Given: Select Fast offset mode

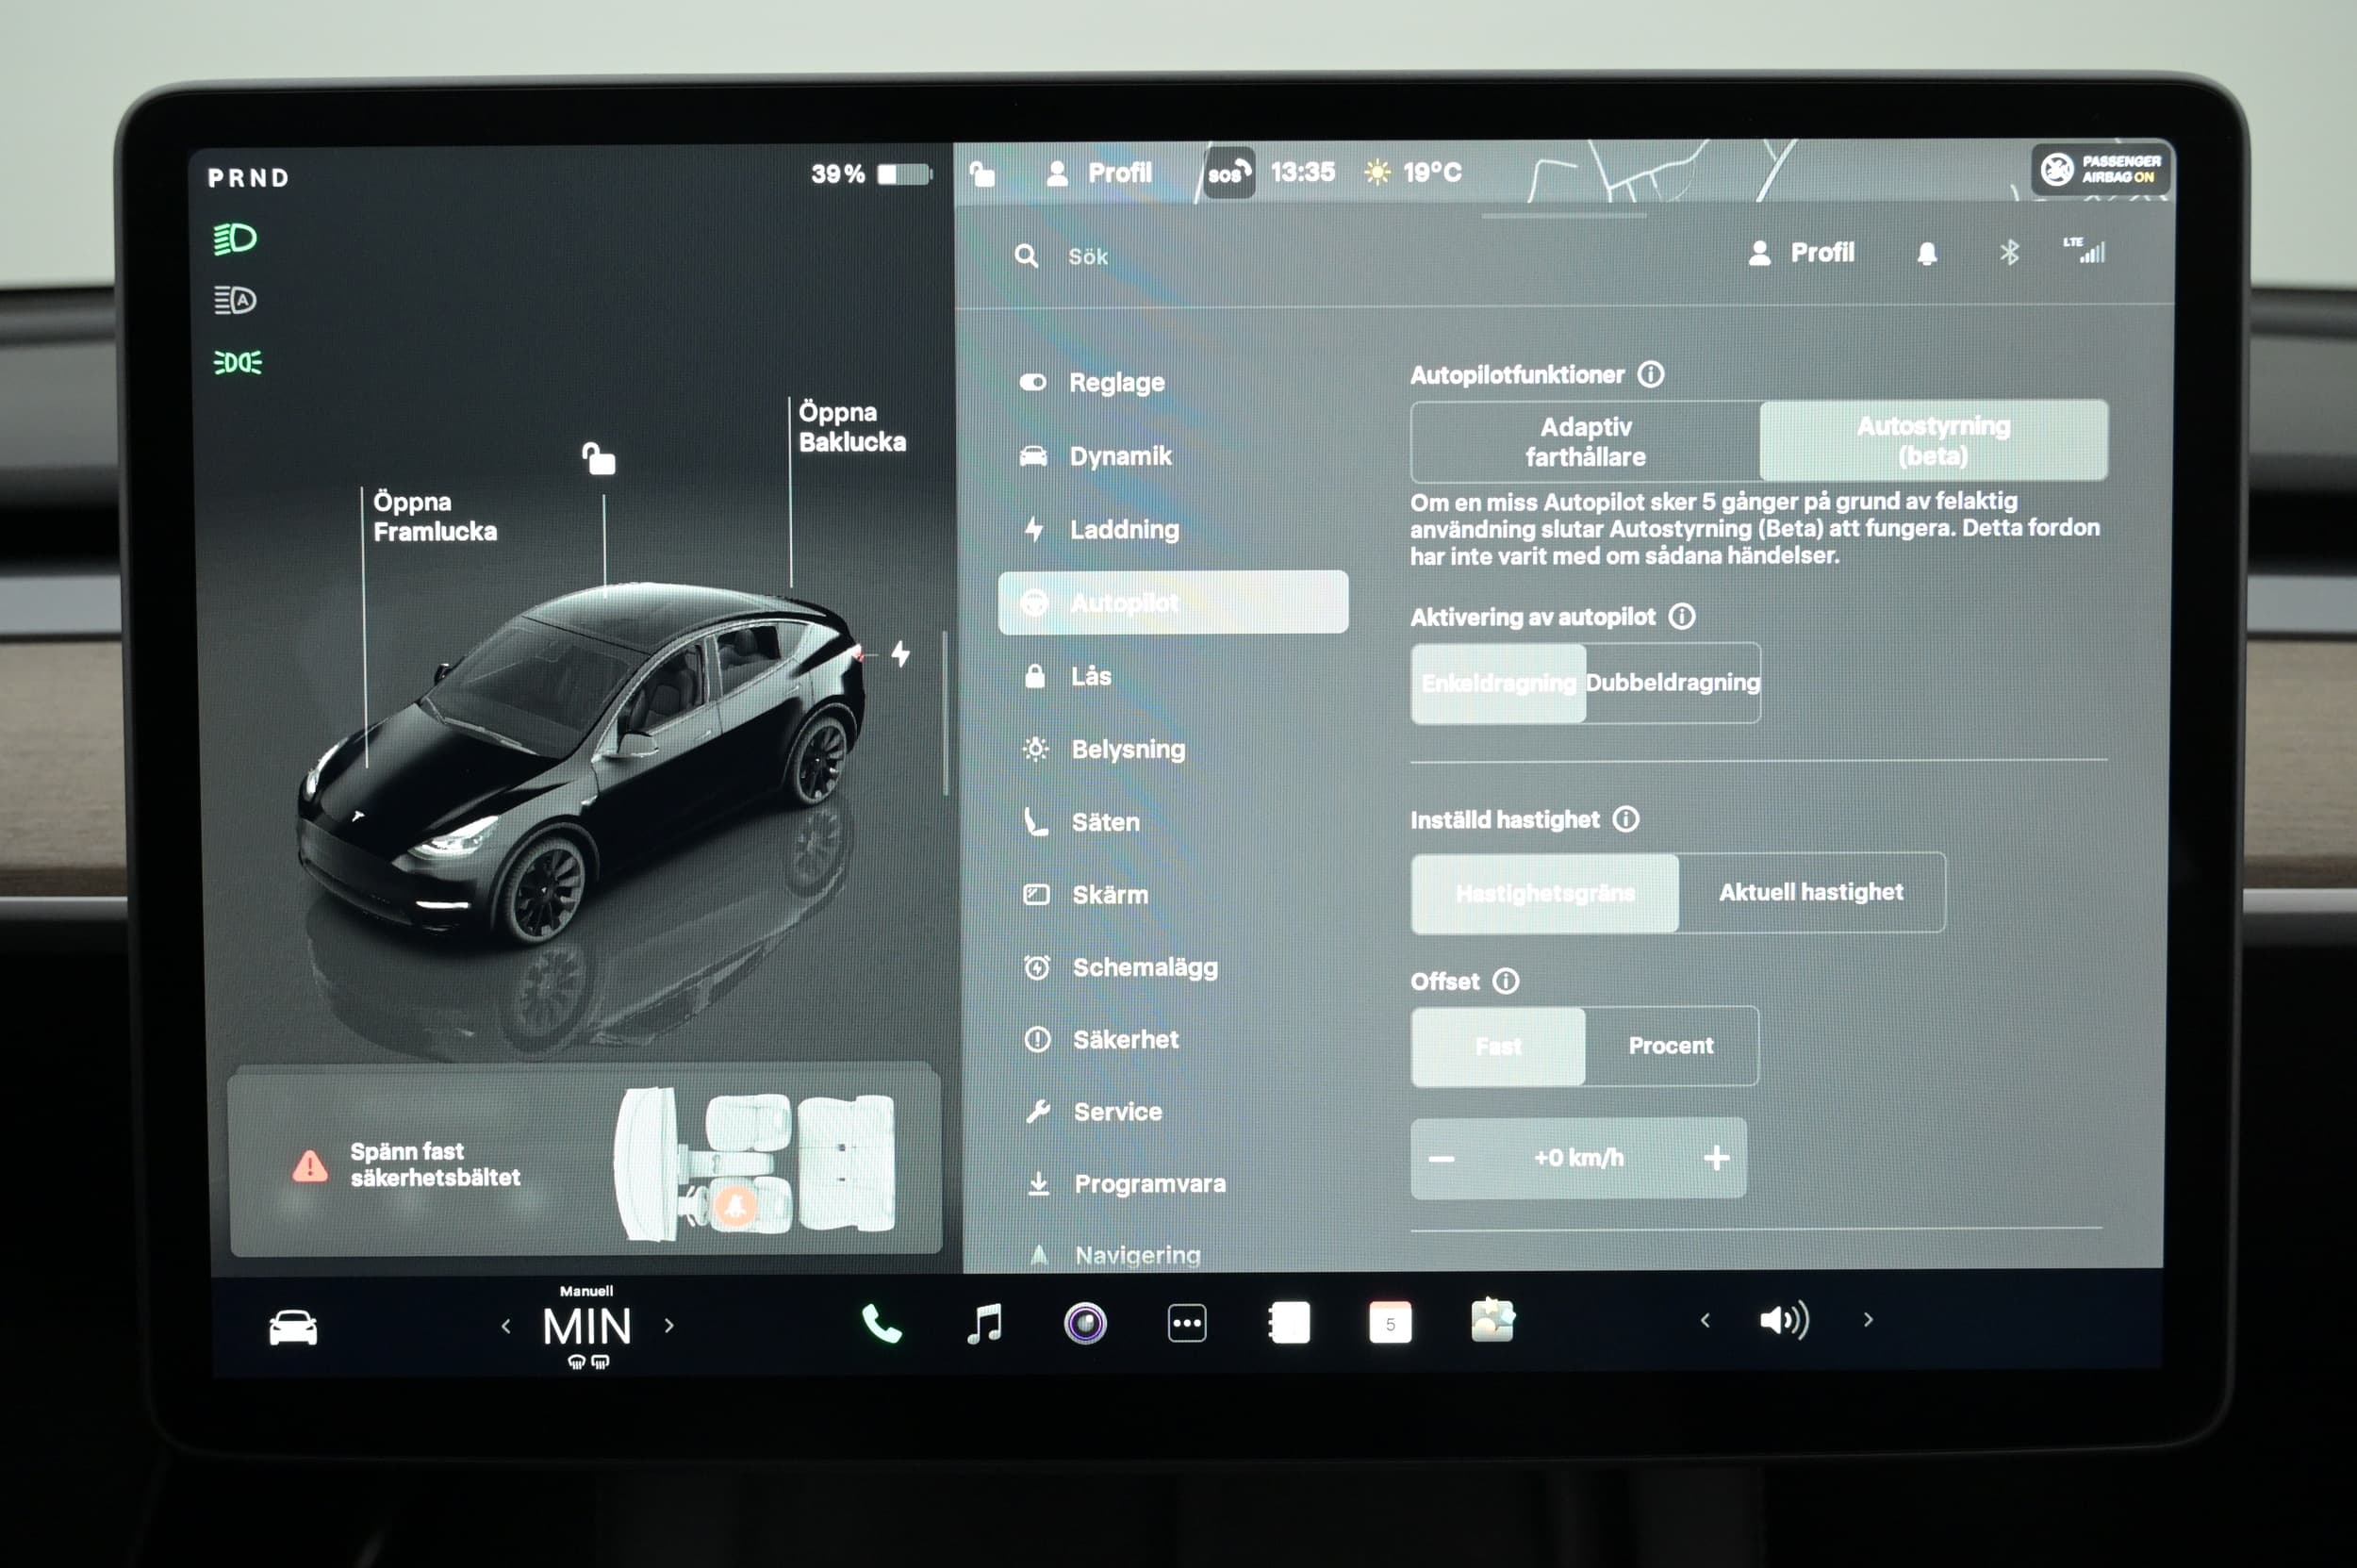Looking at the screenshot, I should [1498, 1046].
